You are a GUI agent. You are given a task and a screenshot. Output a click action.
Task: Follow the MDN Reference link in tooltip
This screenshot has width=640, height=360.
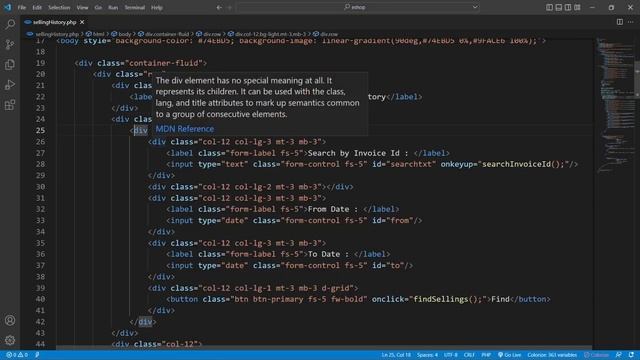coord(184,129)
